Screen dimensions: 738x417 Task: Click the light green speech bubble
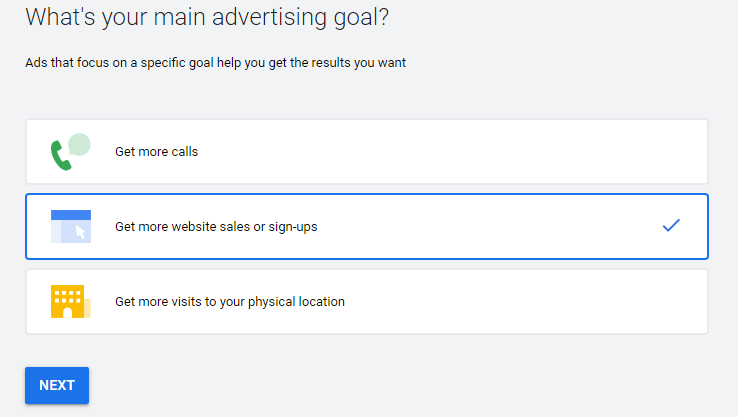pos(80,145)
